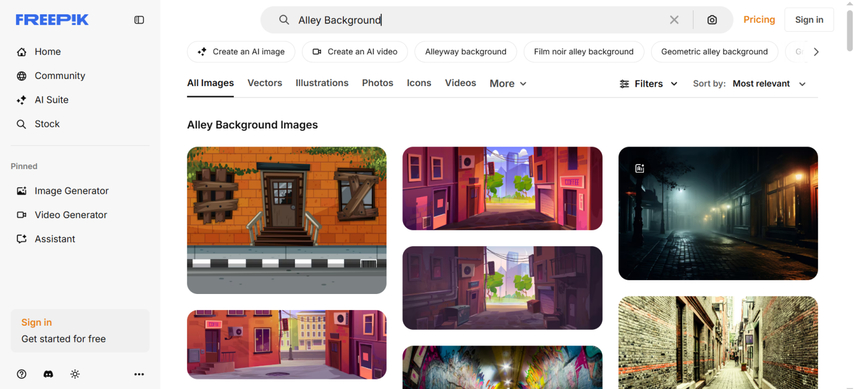Open the Pricing page
855x389 pixels.
pyautogui.click(x=759, y=20)
